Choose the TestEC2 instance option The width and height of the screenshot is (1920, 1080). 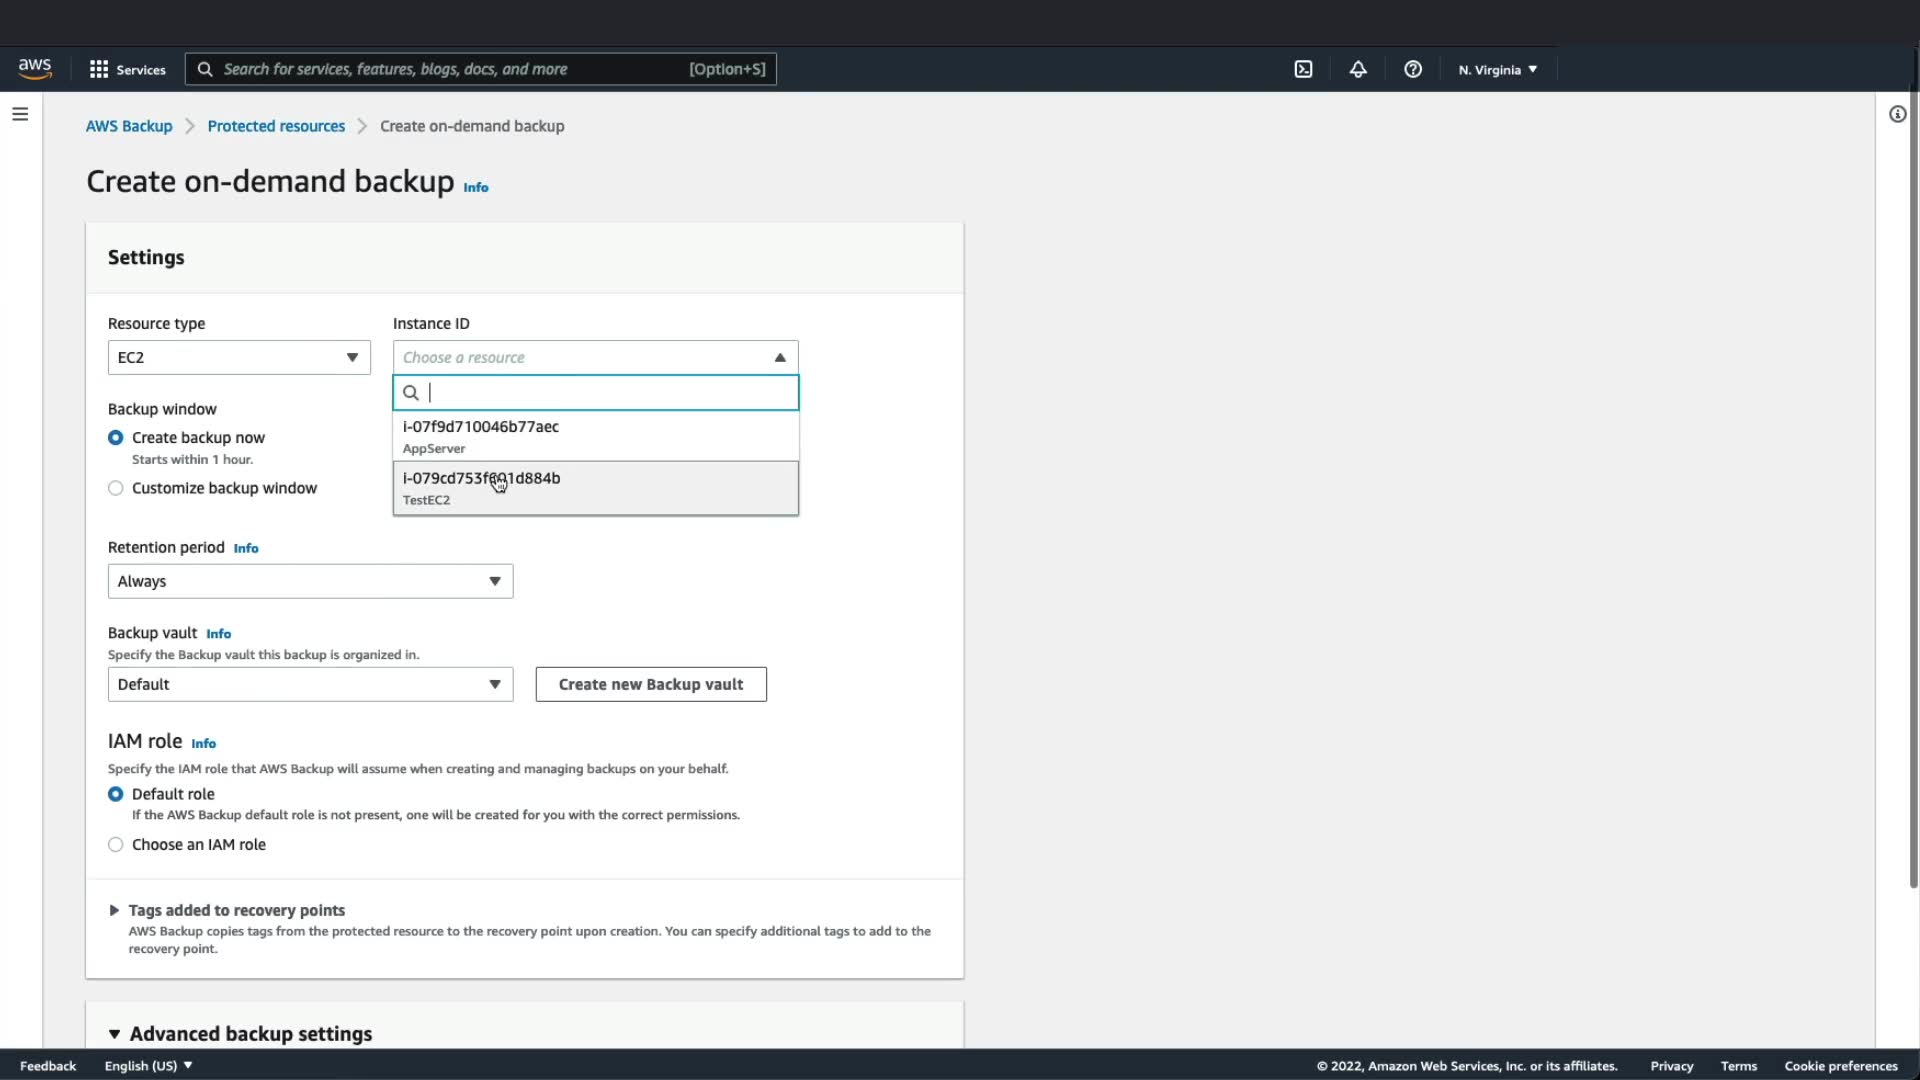click(x=595, y=488)
